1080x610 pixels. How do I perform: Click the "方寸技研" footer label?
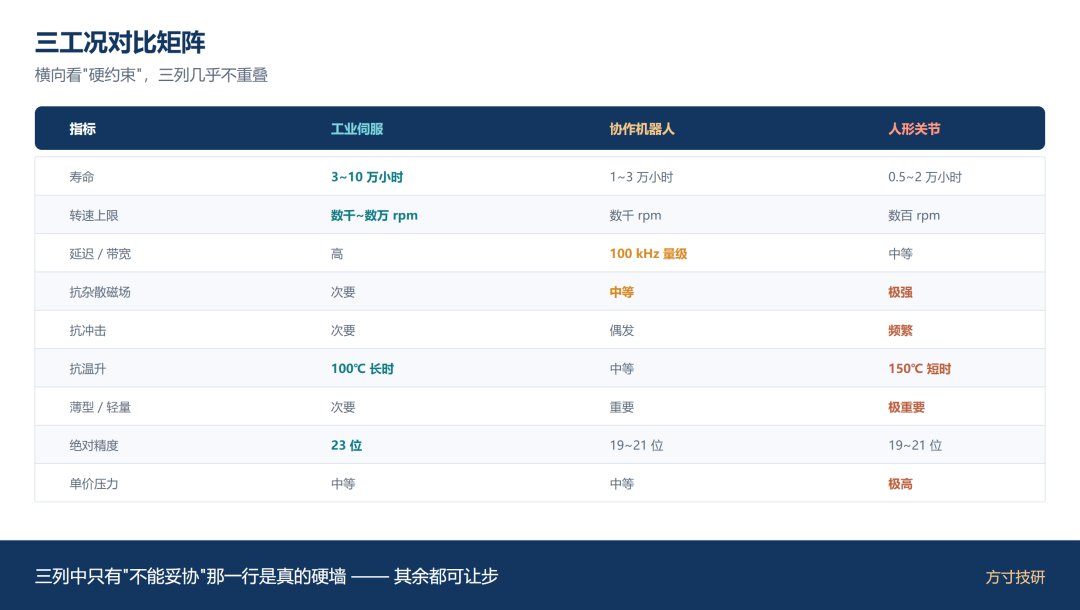pos(1015,577)
